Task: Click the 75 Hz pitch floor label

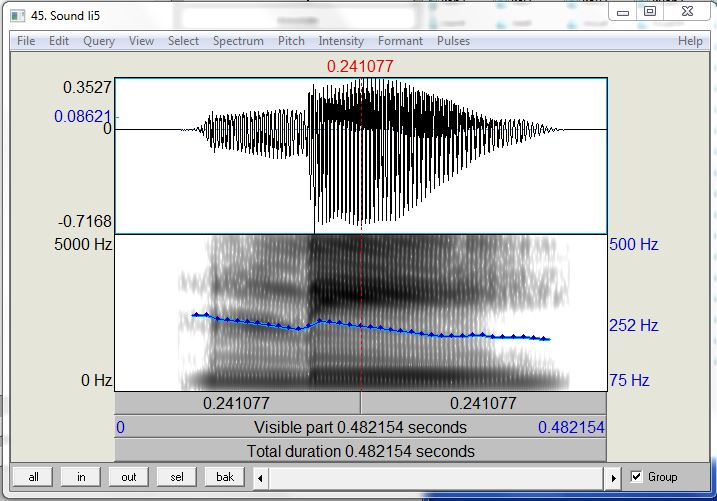Action: click(x=629, y=380)
